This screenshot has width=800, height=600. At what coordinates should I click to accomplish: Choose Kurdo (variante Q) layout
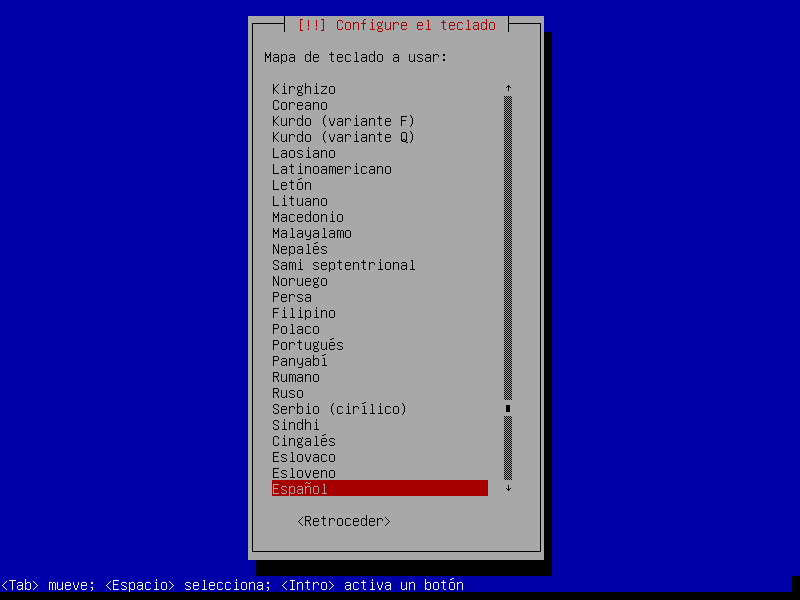[x=343, y=137]
